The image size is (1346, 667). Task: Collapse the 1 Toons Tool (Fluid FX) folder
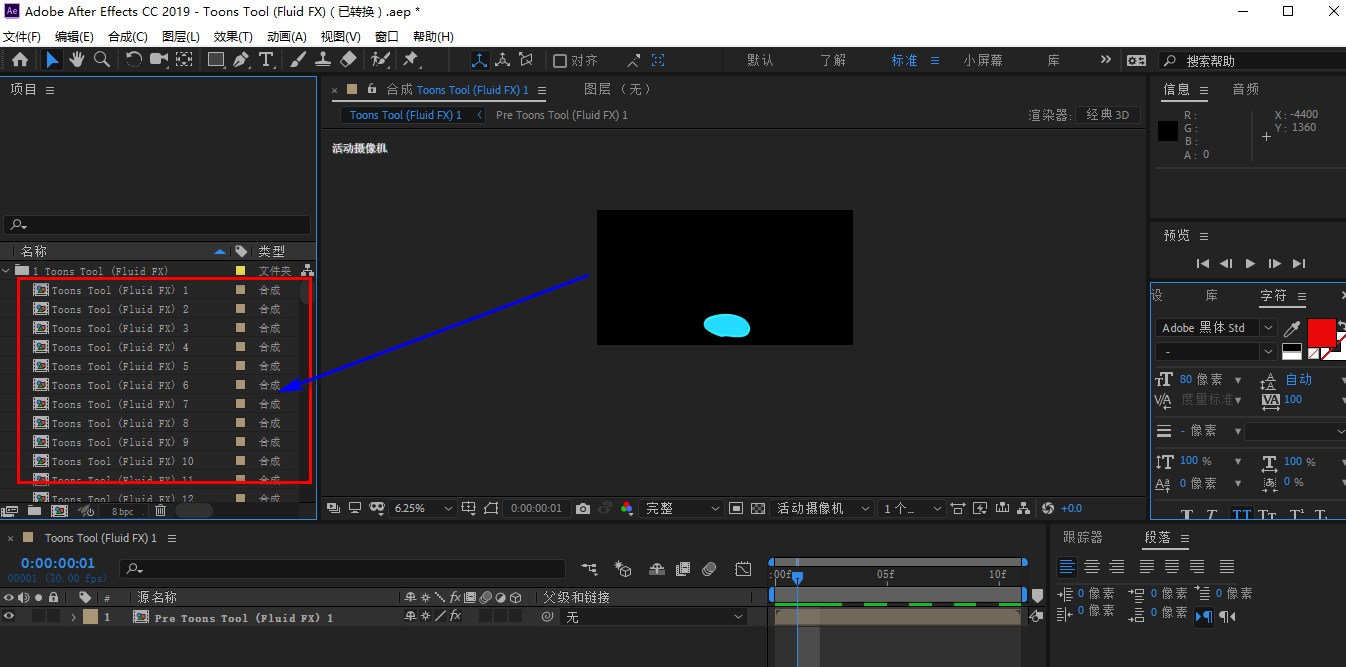[x=7, y=271]
